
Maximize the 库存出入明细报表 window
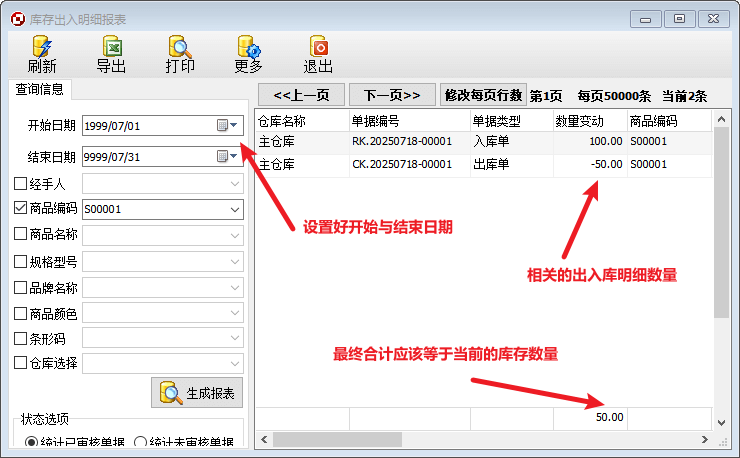pos(679,19)
